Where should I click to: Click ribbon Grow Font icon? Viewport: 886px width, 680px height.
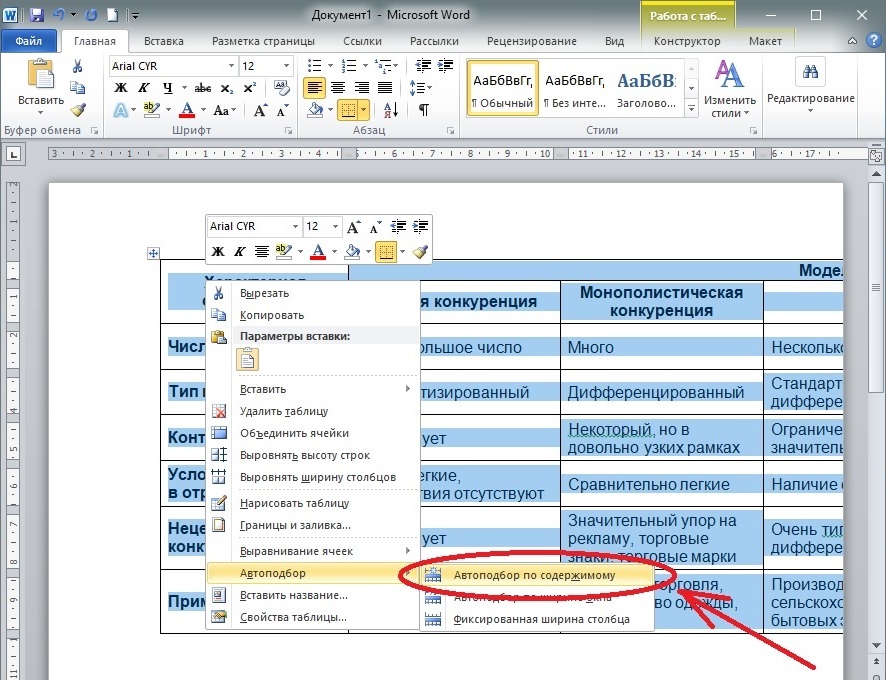(260, 110)
